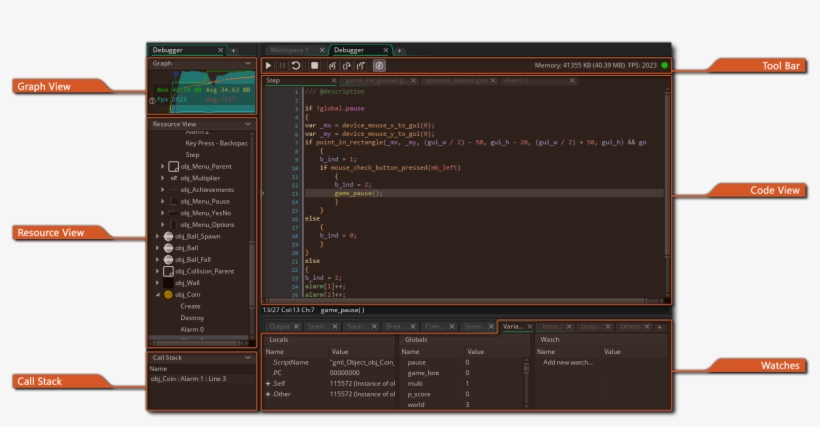The height and width of the screenshot is (427, 820).
Task: Click the obj_Ball_Spawn sprite icon
Action: (x=168, y=236)
